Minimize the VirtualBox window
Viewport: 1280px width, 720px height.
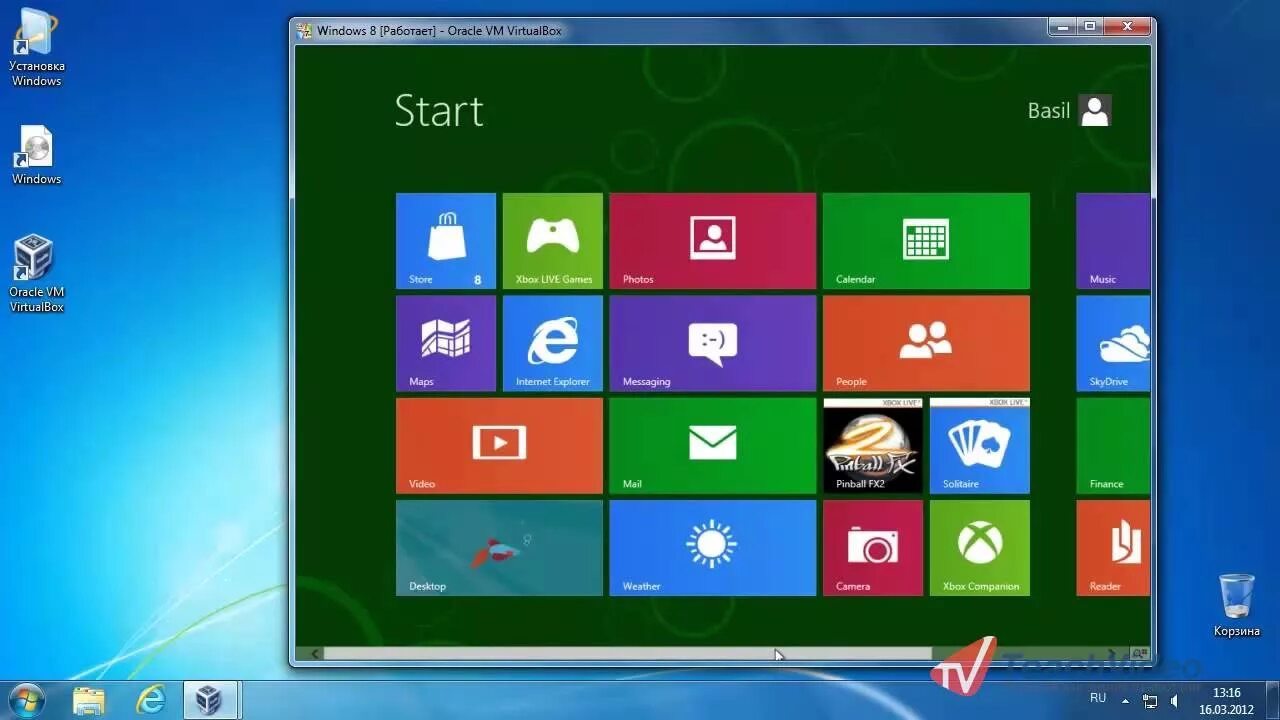pos(1061,27)
